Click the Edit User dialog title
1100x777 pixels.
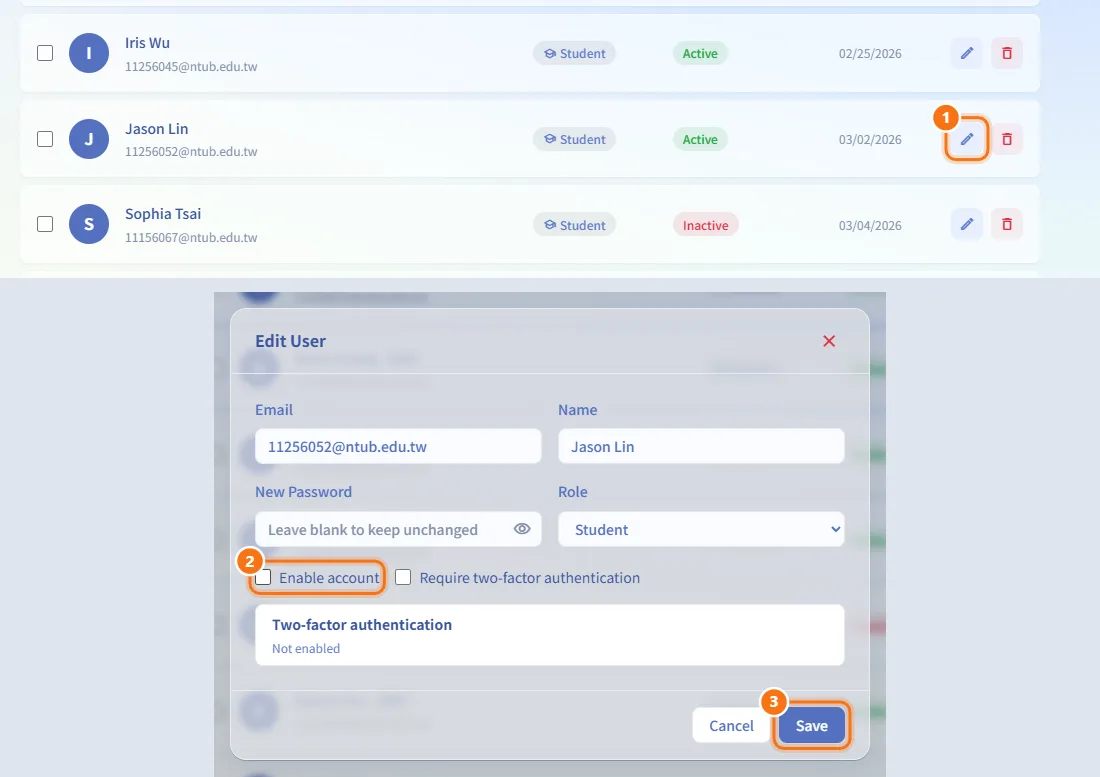[x=290, y=341]
